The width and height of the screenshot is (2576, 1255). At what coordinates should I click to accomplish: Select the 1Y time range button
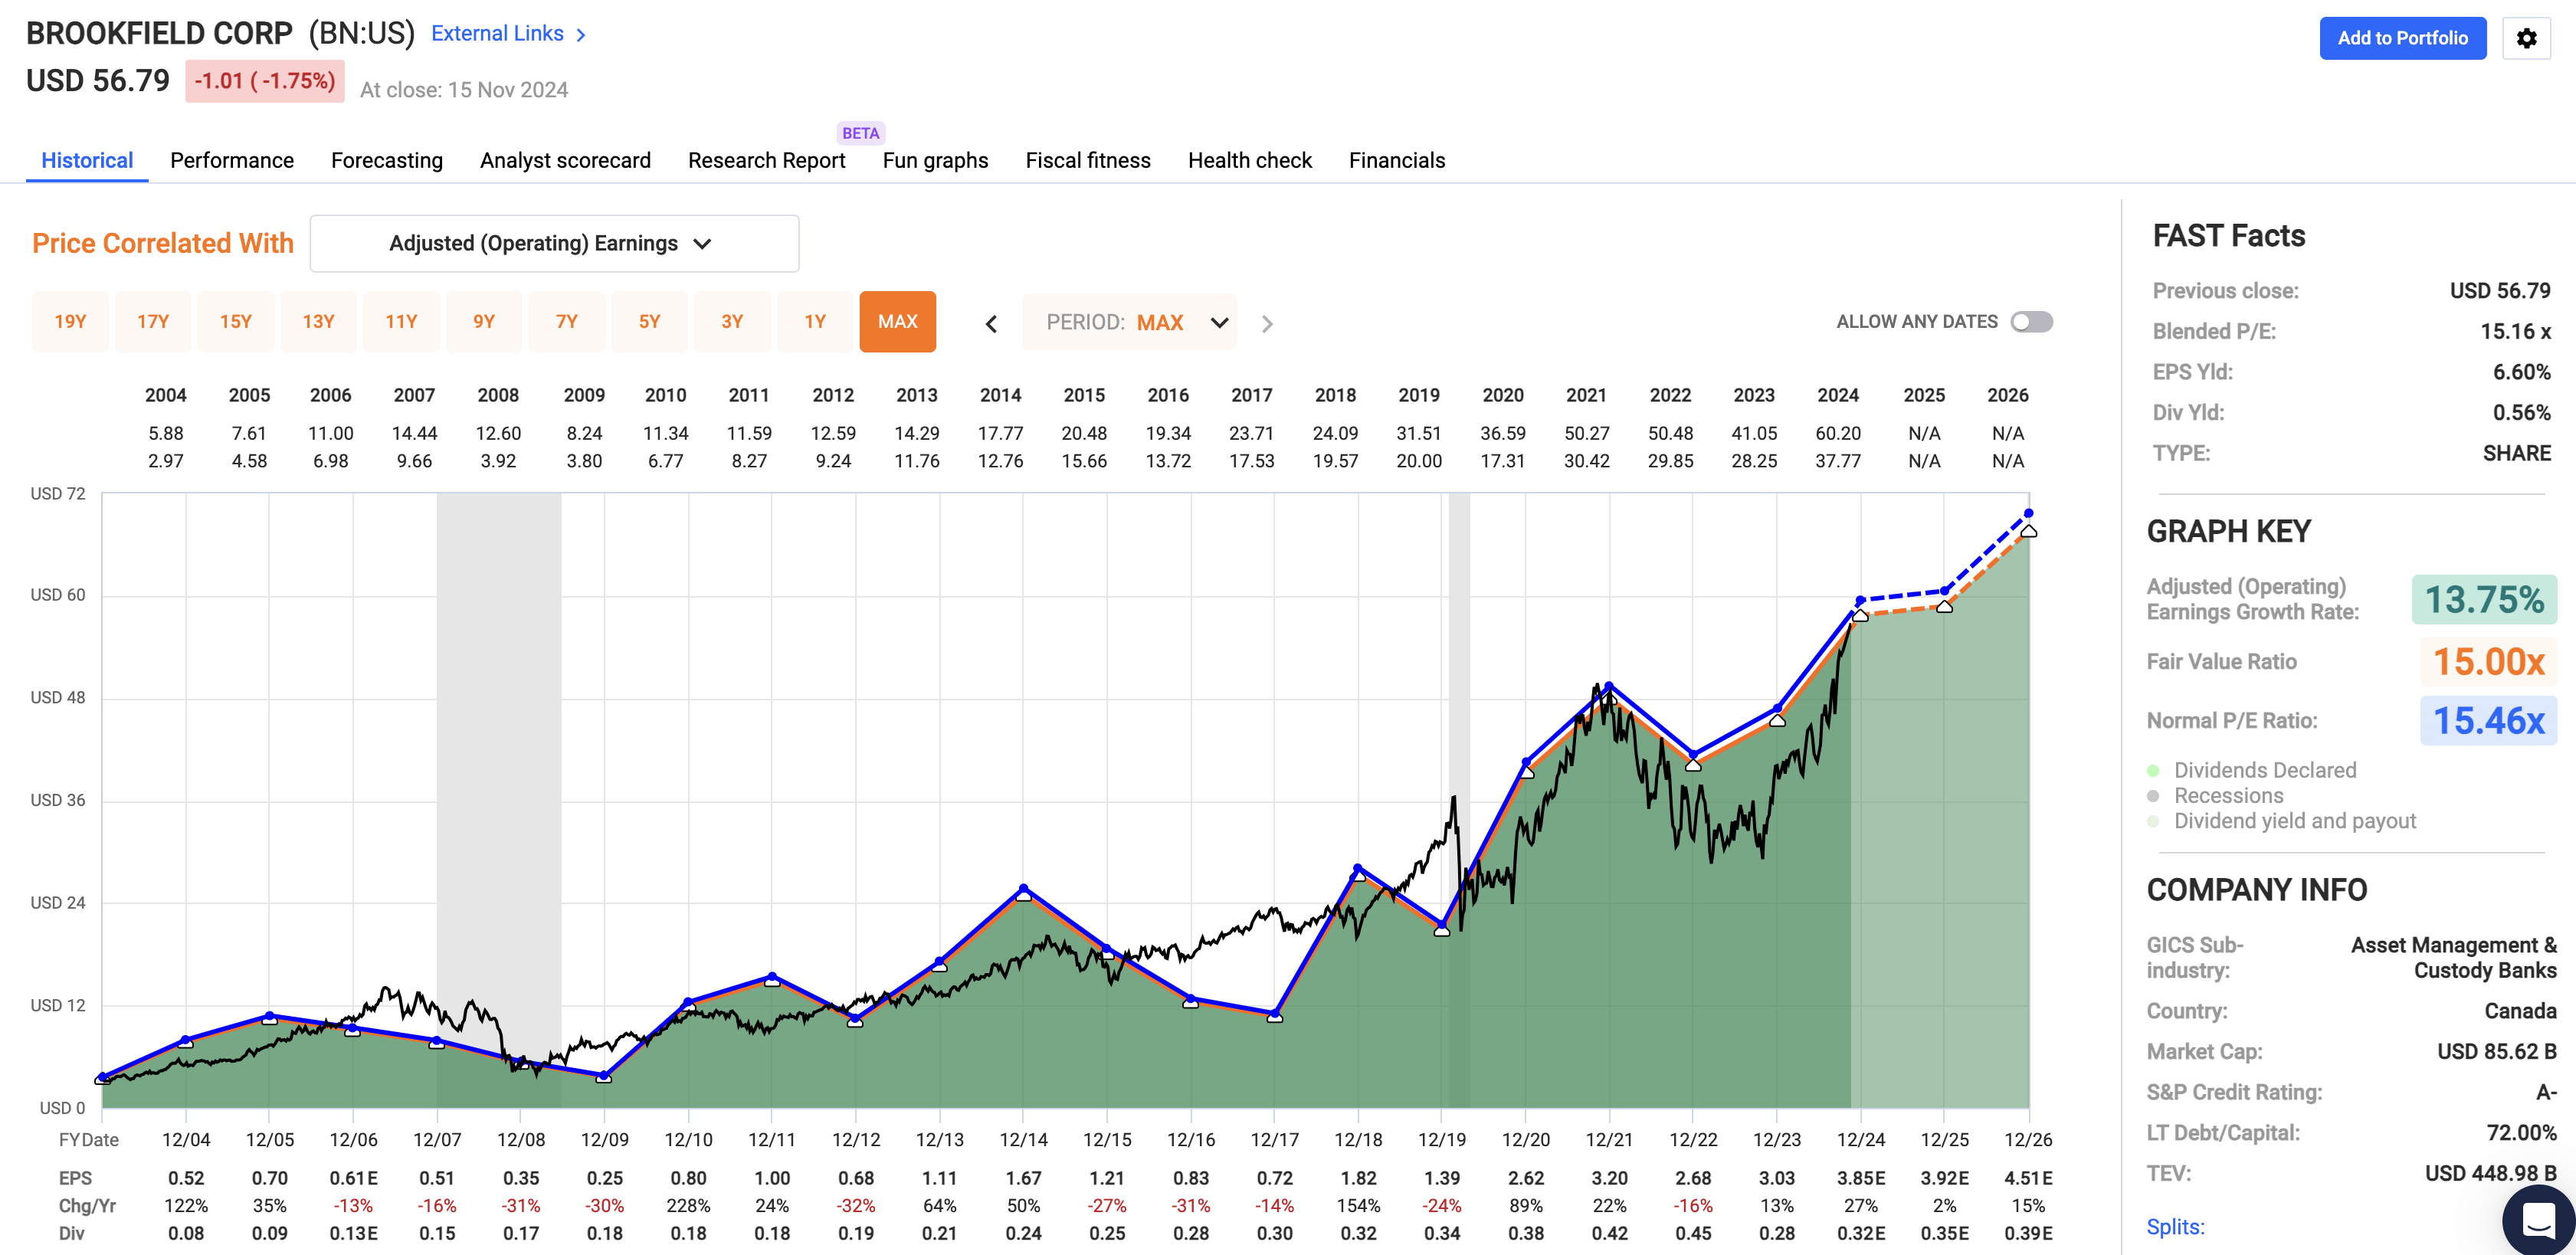[x=814, y=321]
